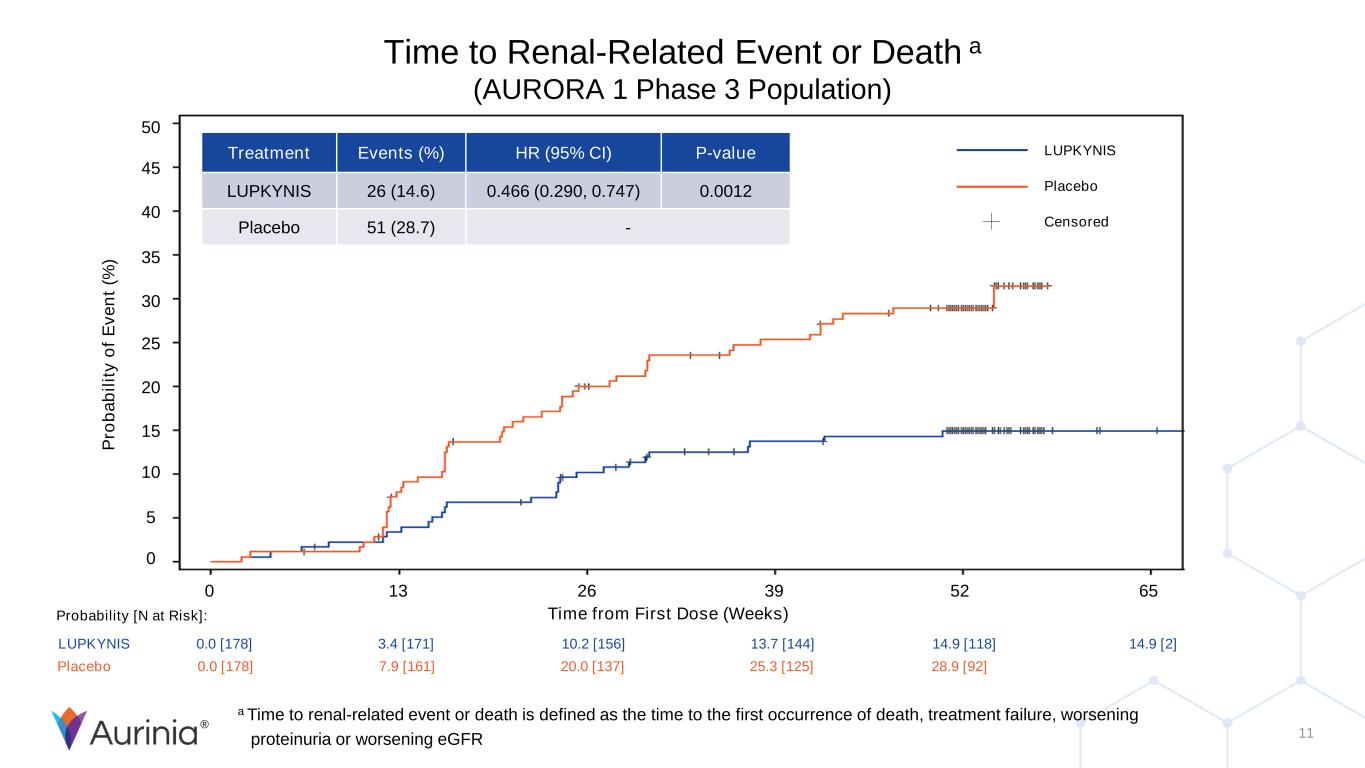Click the Probability of Event y-axis label
The height and width of the screenshot is (768, 1365).
113,353
